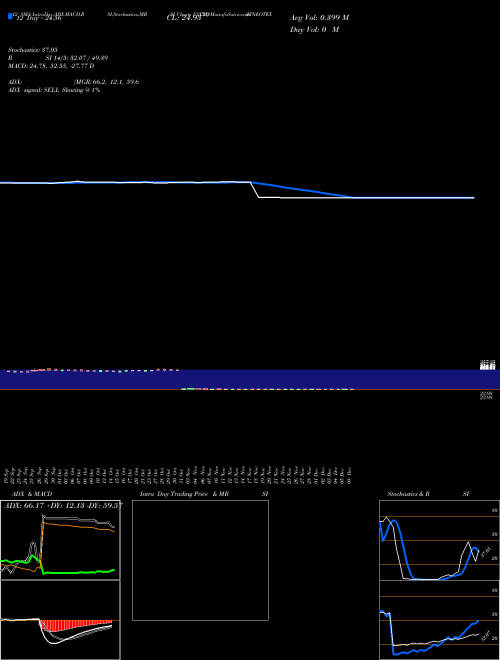Click the 'Intra Day Trading Price & MR' title
500x660 pixels.
tap(184, 494)
